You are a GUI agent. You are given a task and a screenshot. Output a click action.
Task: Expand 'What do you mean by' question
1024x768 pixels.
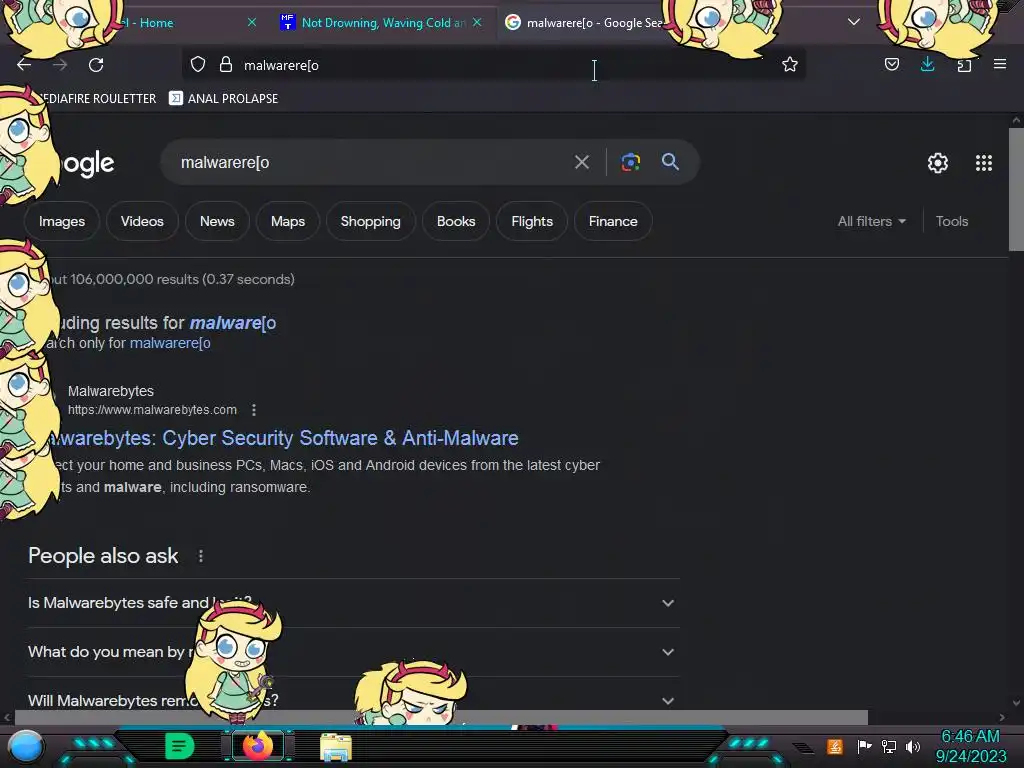353,652
